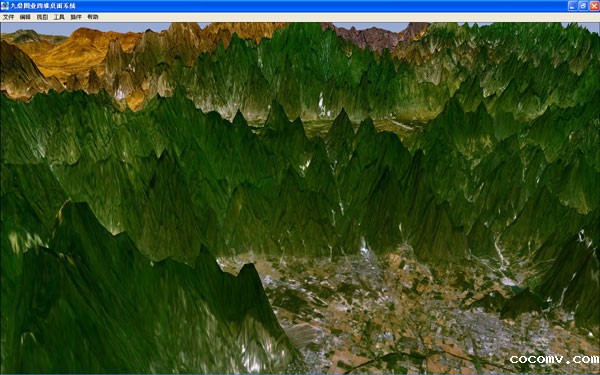600x375 pixels.
Task: Minimize the 3D terrain window
Action: point(572,6)
